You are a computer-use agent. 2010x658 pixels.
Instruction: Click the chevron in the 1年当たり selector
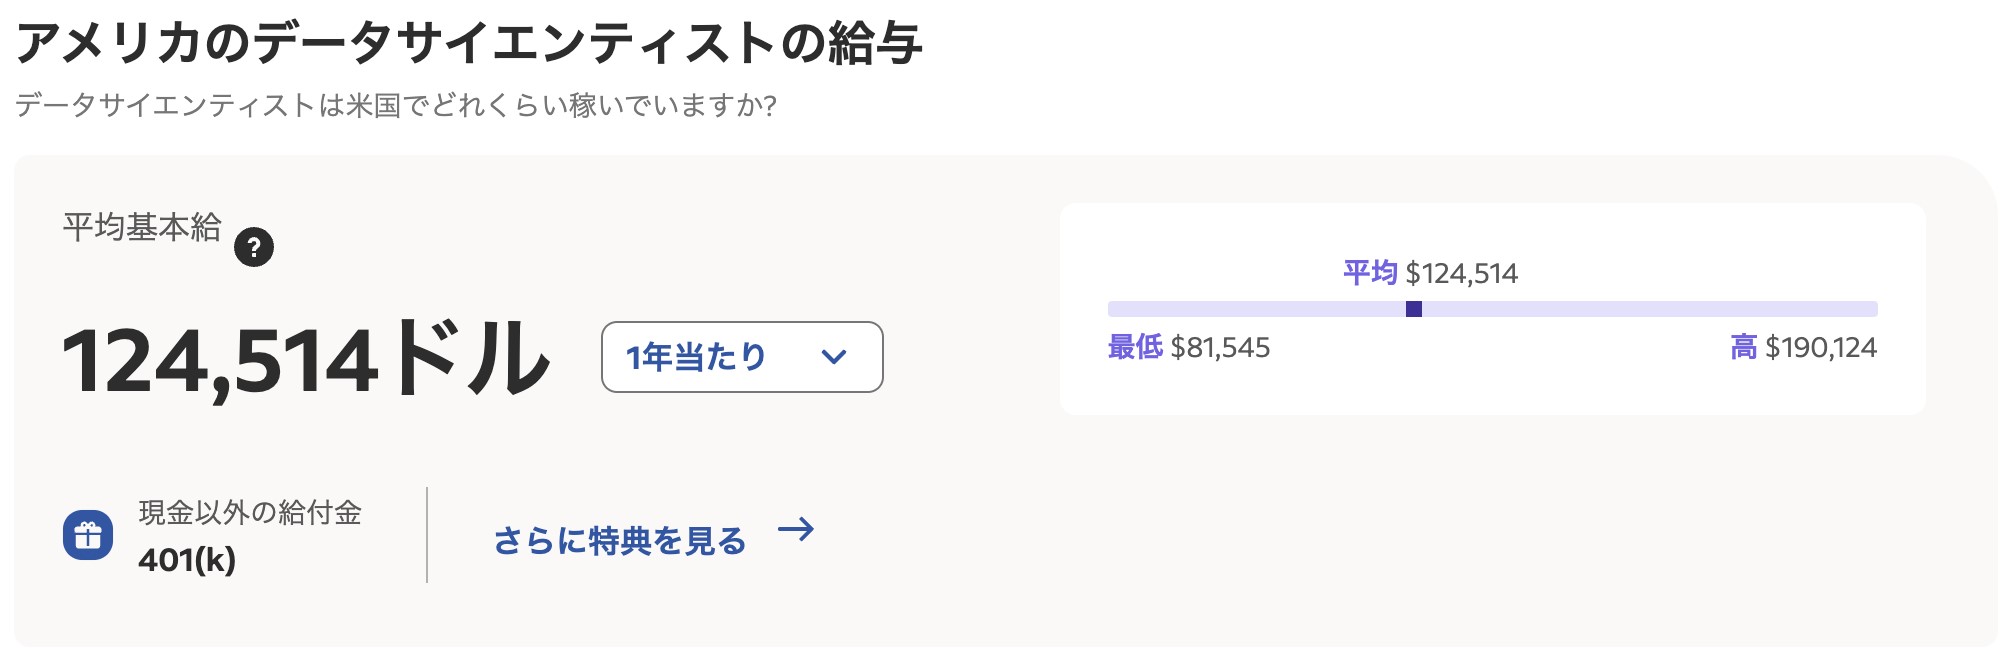[834, 357]
